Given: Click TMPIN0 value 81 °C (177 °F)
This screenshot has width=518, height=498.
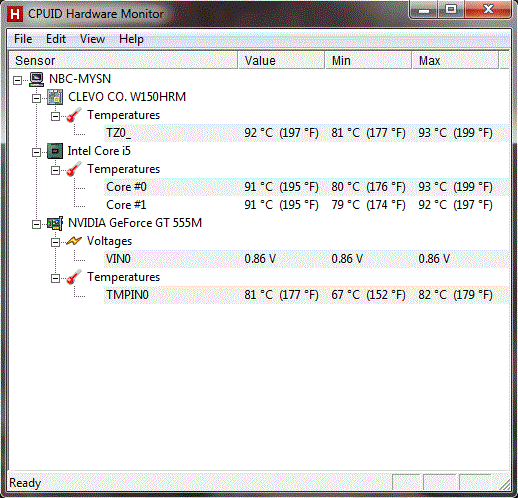Looking at the screenshot, I should 281,295.
